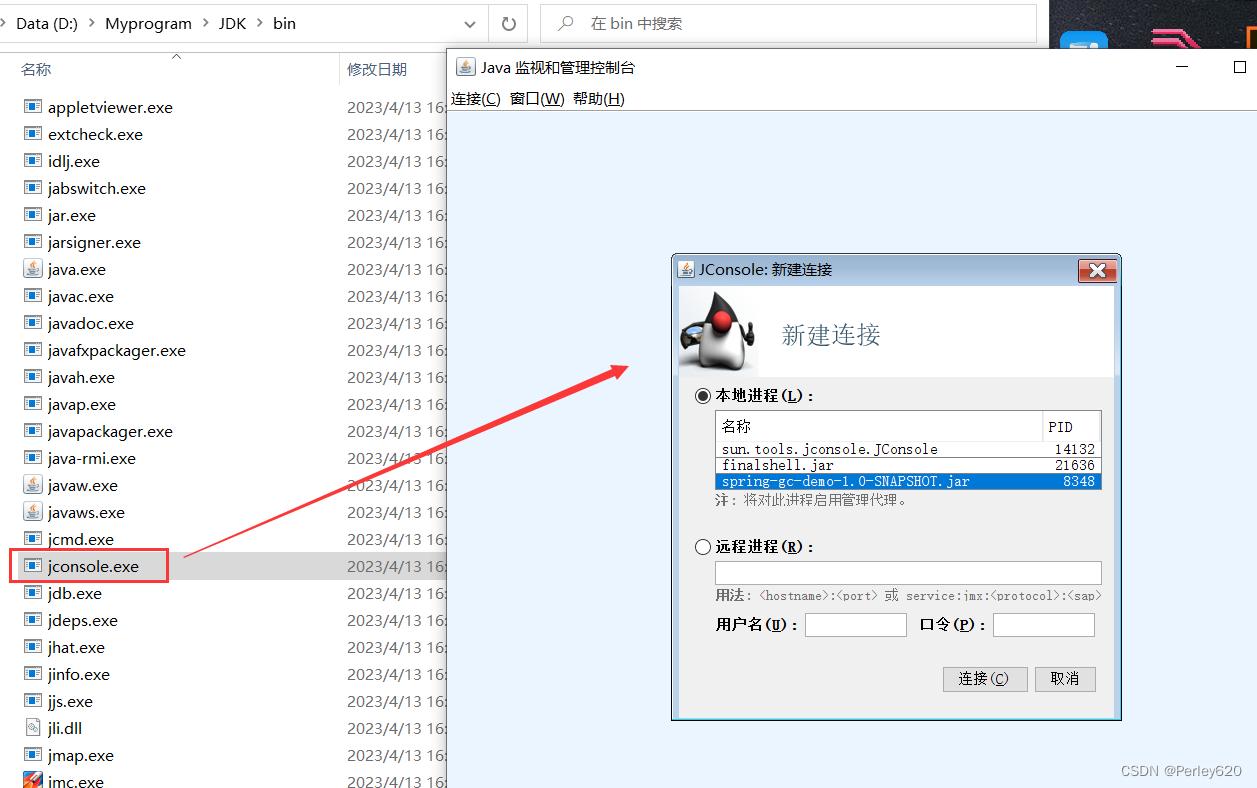1257x788 pixels.
Task: Select the spring-gc-demo-1.0-SNAPSHOT.jar process row
Action: coord(908,481)
